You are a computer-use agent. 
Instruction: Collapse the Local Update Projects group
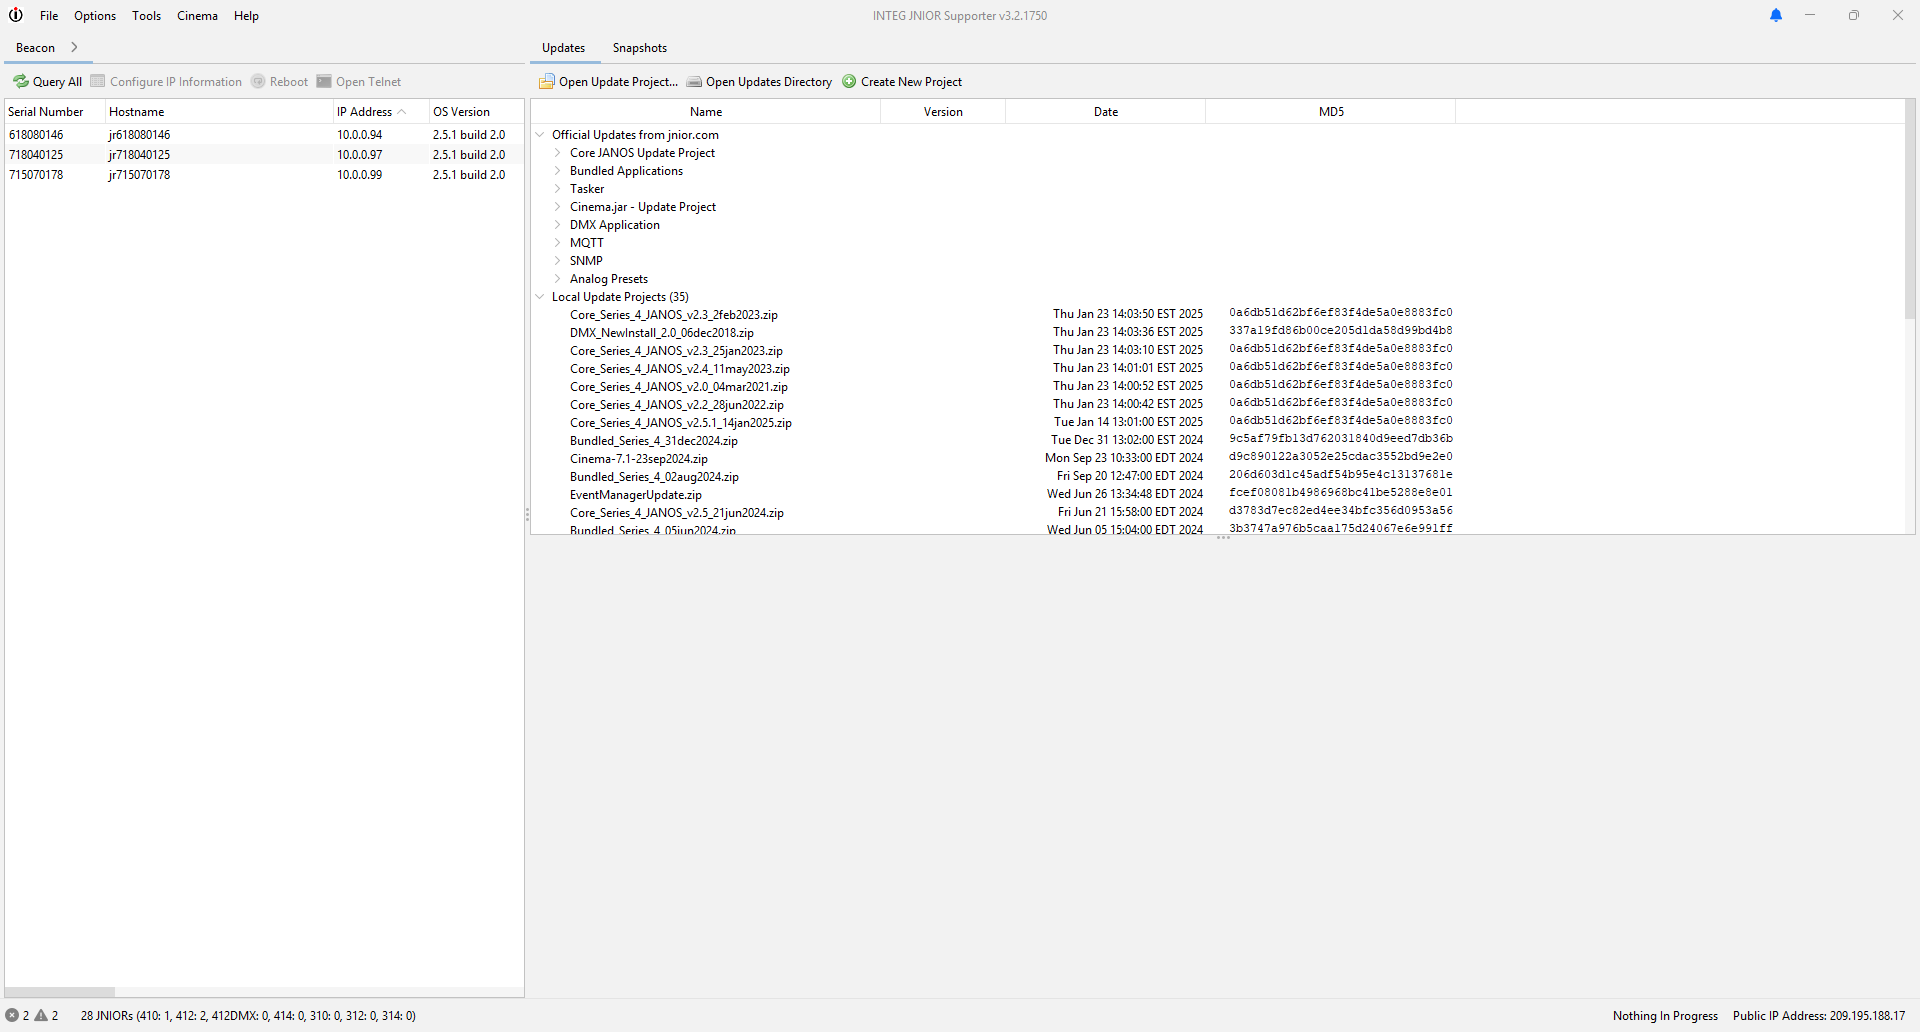tap(540, 297)
